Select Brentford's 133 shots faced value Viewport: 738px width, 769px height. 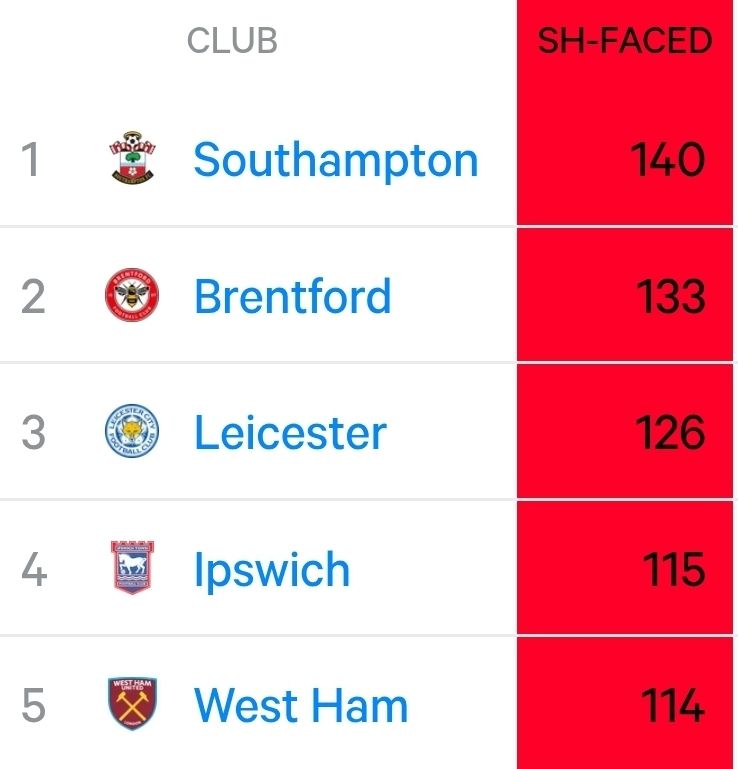[x=671, y=296]
